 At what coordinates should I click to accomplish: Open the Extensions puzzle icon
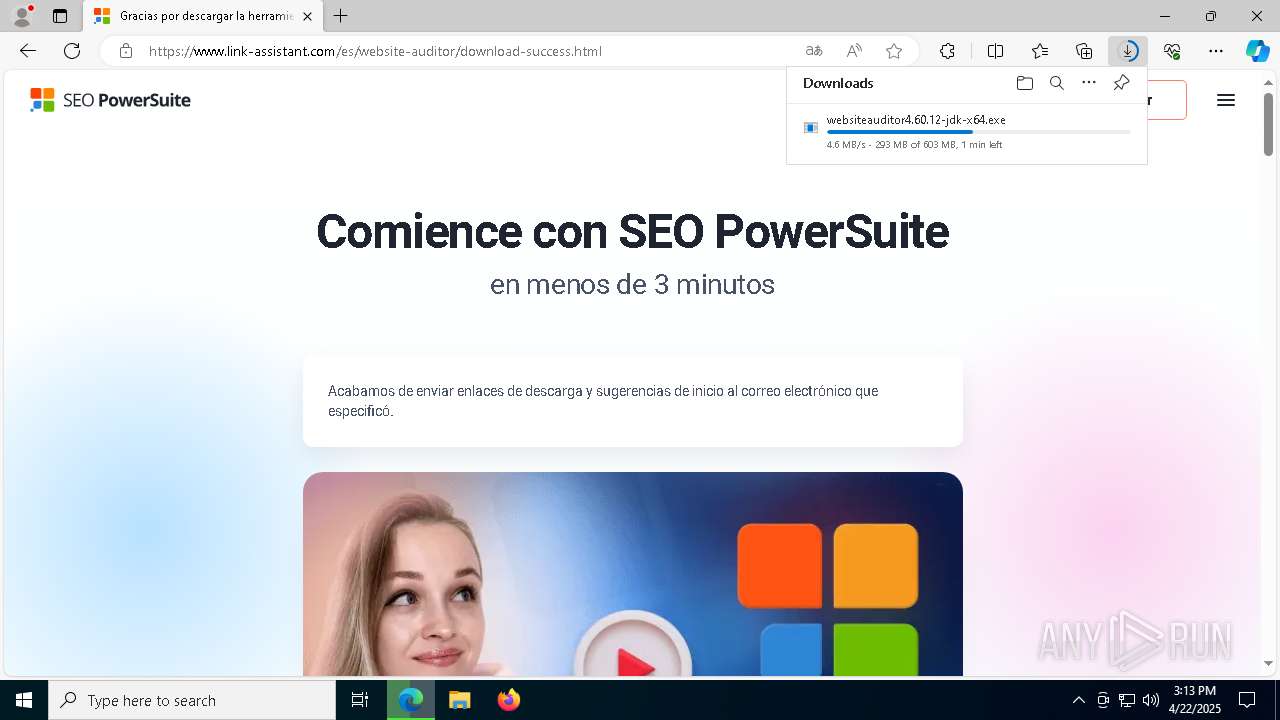point(947,51)
